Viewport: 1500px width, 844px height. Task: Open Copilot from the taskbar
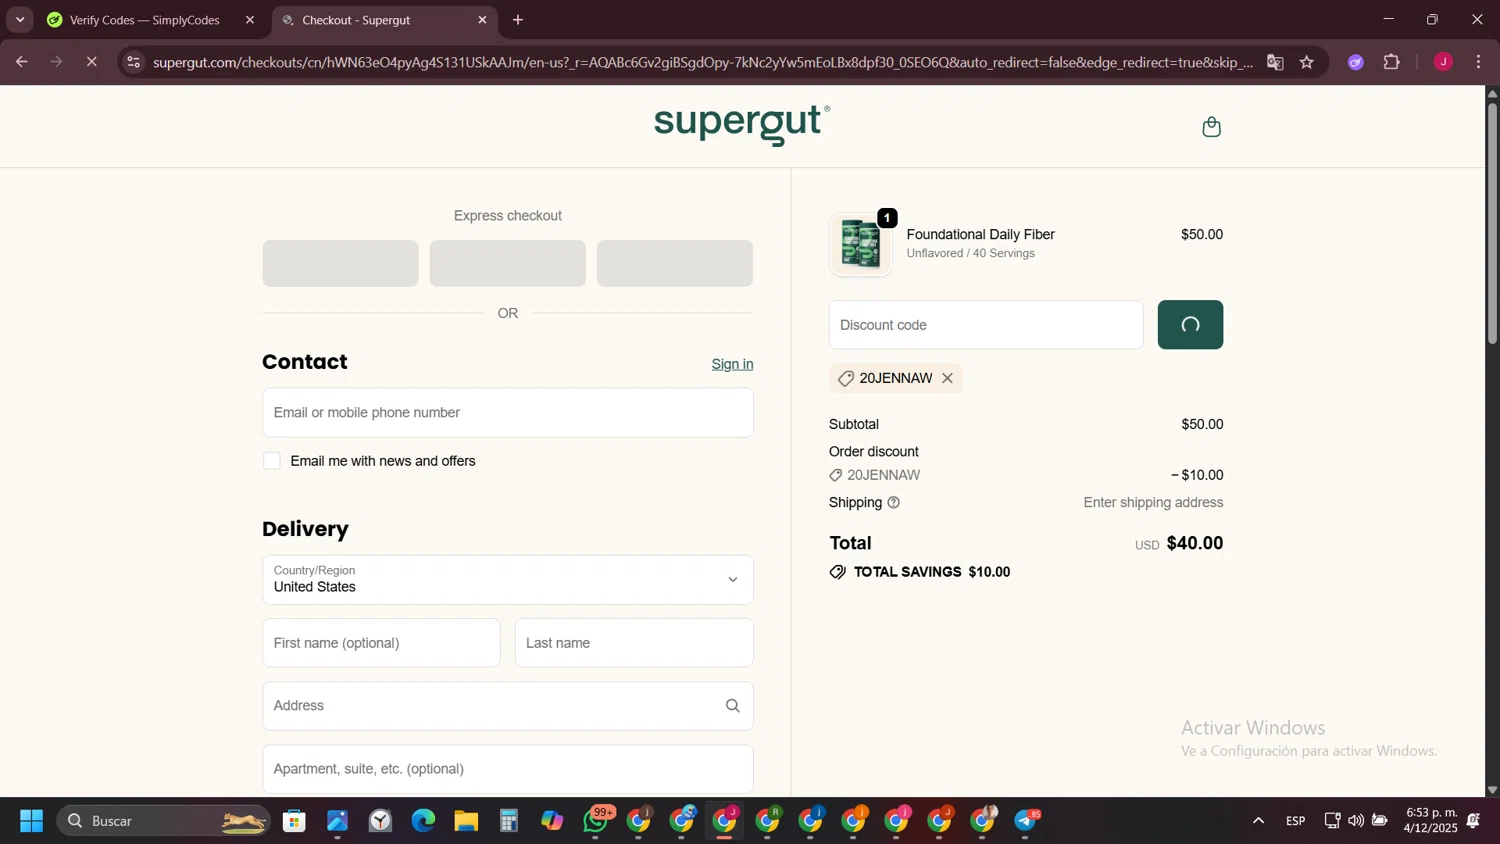[x=552, y=821]
